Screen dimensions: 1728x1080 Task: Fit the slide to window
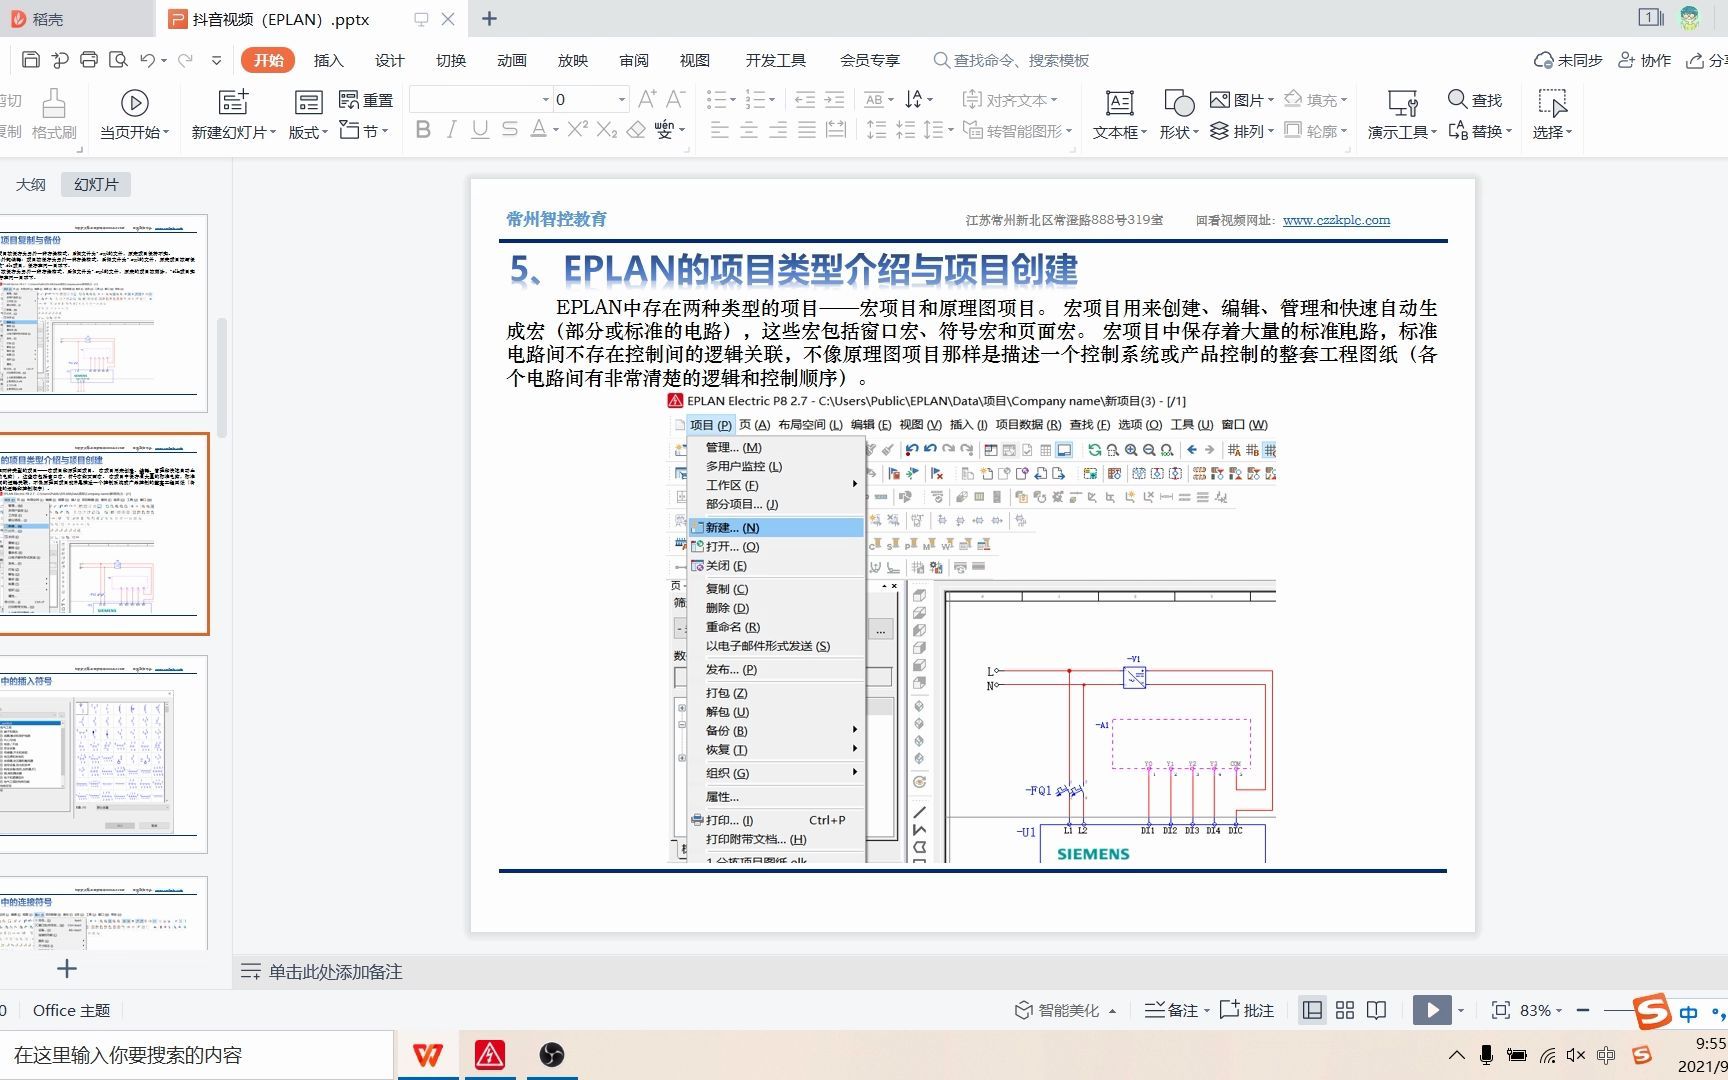tap(1500, 1010)
